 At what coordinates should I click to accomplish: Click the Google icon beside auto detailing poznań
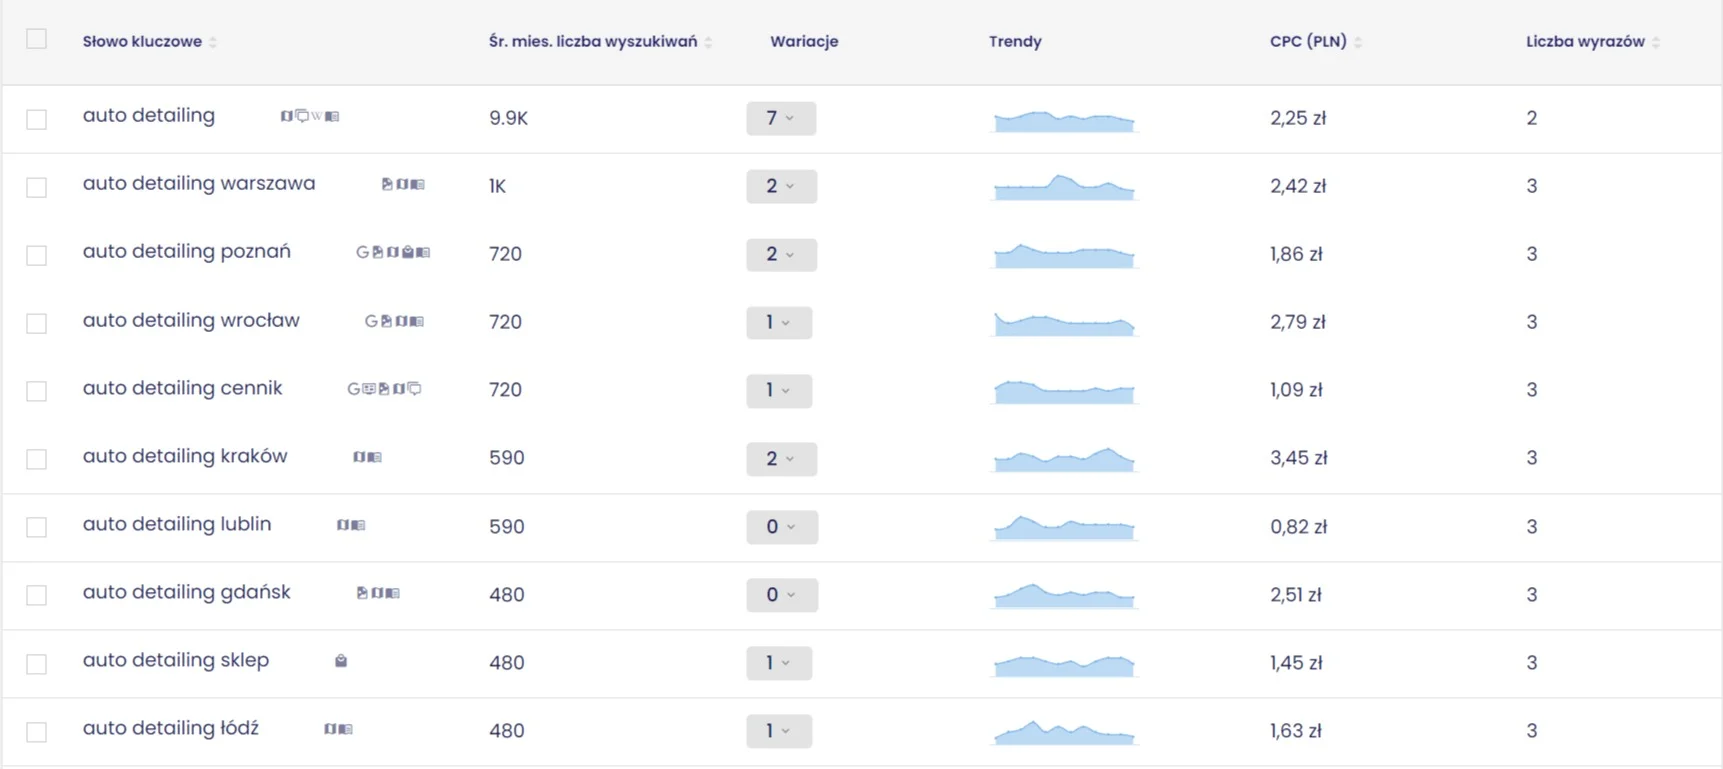click(x=362, y=252)
